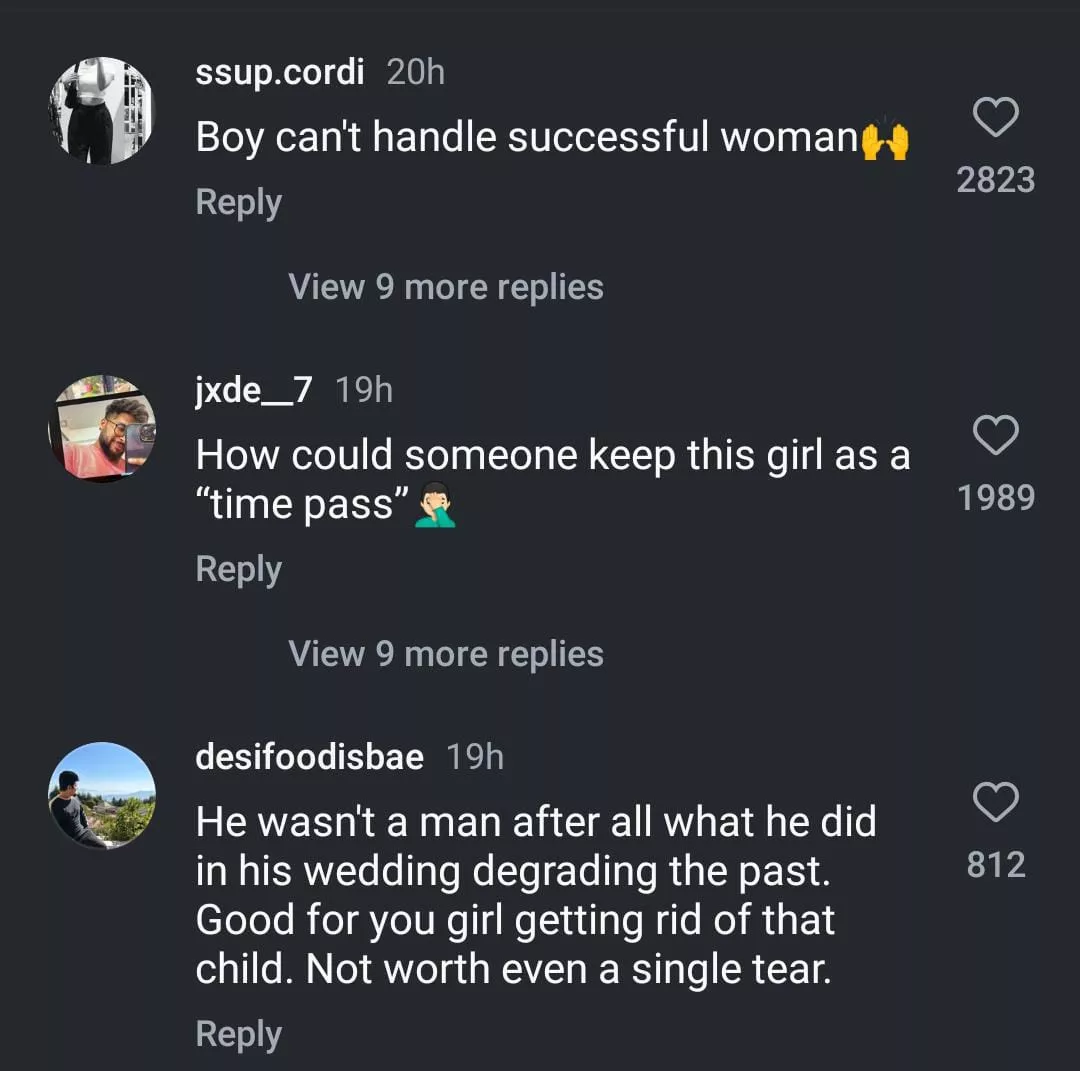This screenshot has width=1080, height=1071.
Task: Click the 2823 like count
Action: pyautogui.click(x=995, y=180)
